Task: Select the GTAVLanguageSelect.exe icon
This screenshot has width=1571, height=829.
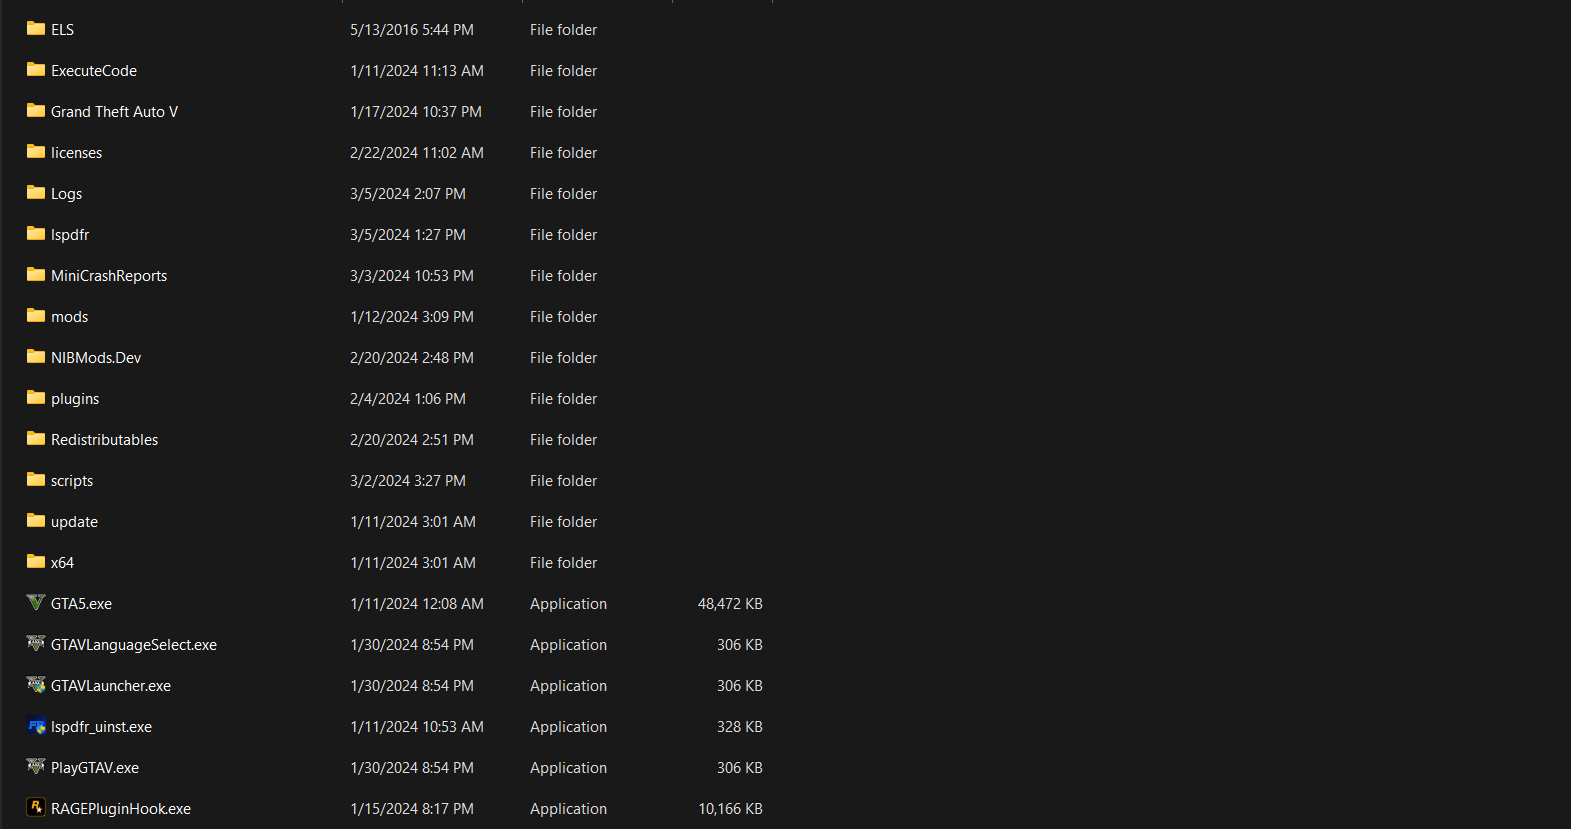Action: point(36,644)
